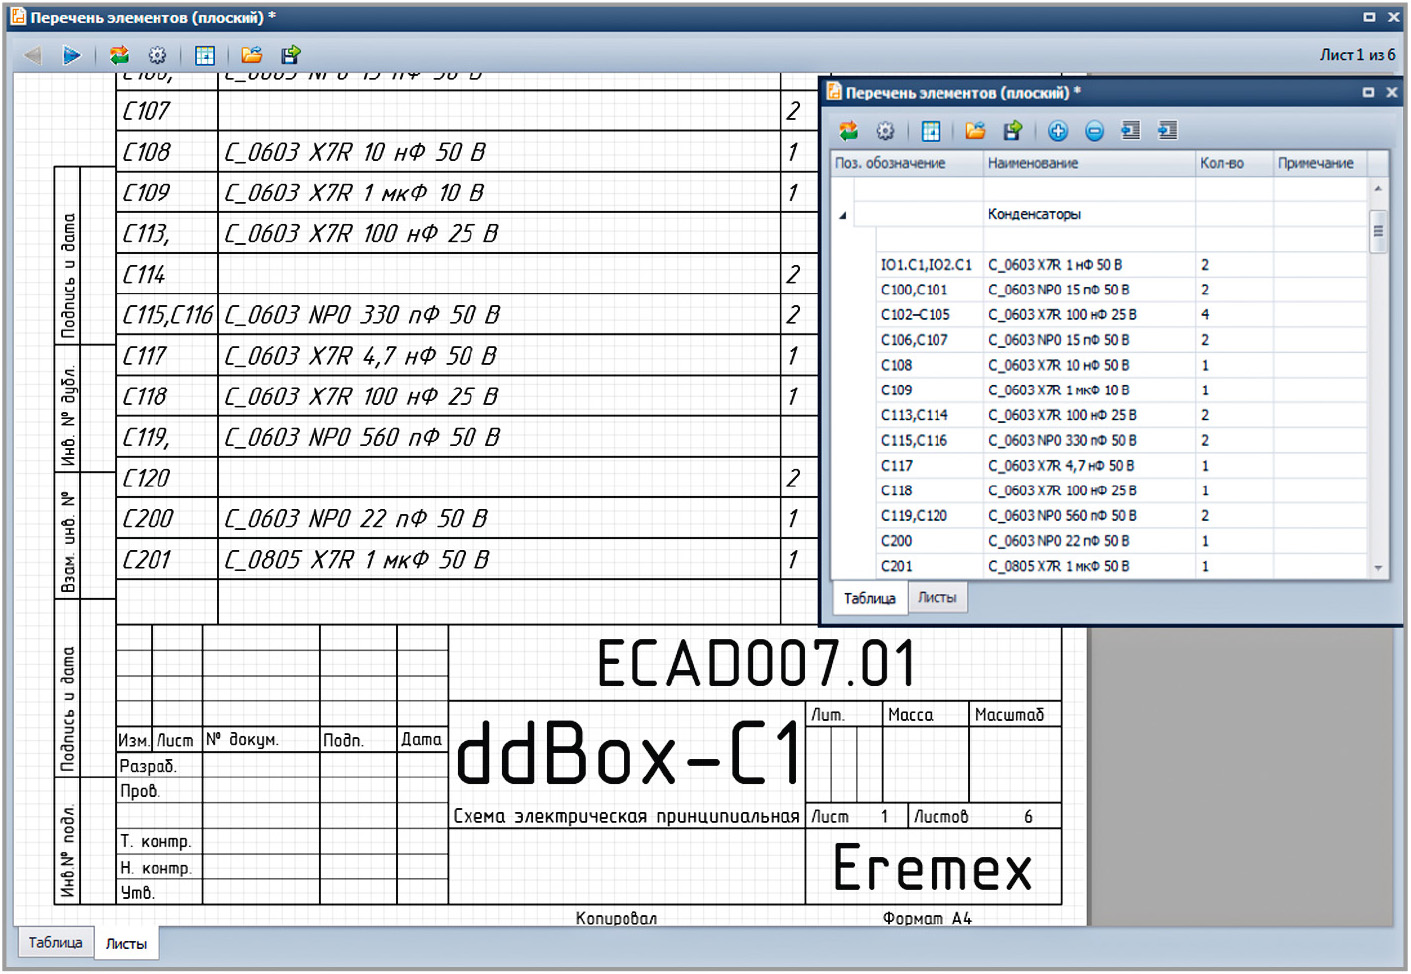Switch to Таблица tab in main window
The width and height of the screenshot is (1411, 974).
point(55,942)
